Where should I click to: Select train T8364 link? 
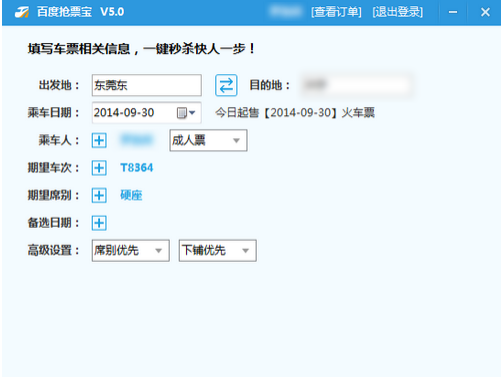click(x=137, y=168)
